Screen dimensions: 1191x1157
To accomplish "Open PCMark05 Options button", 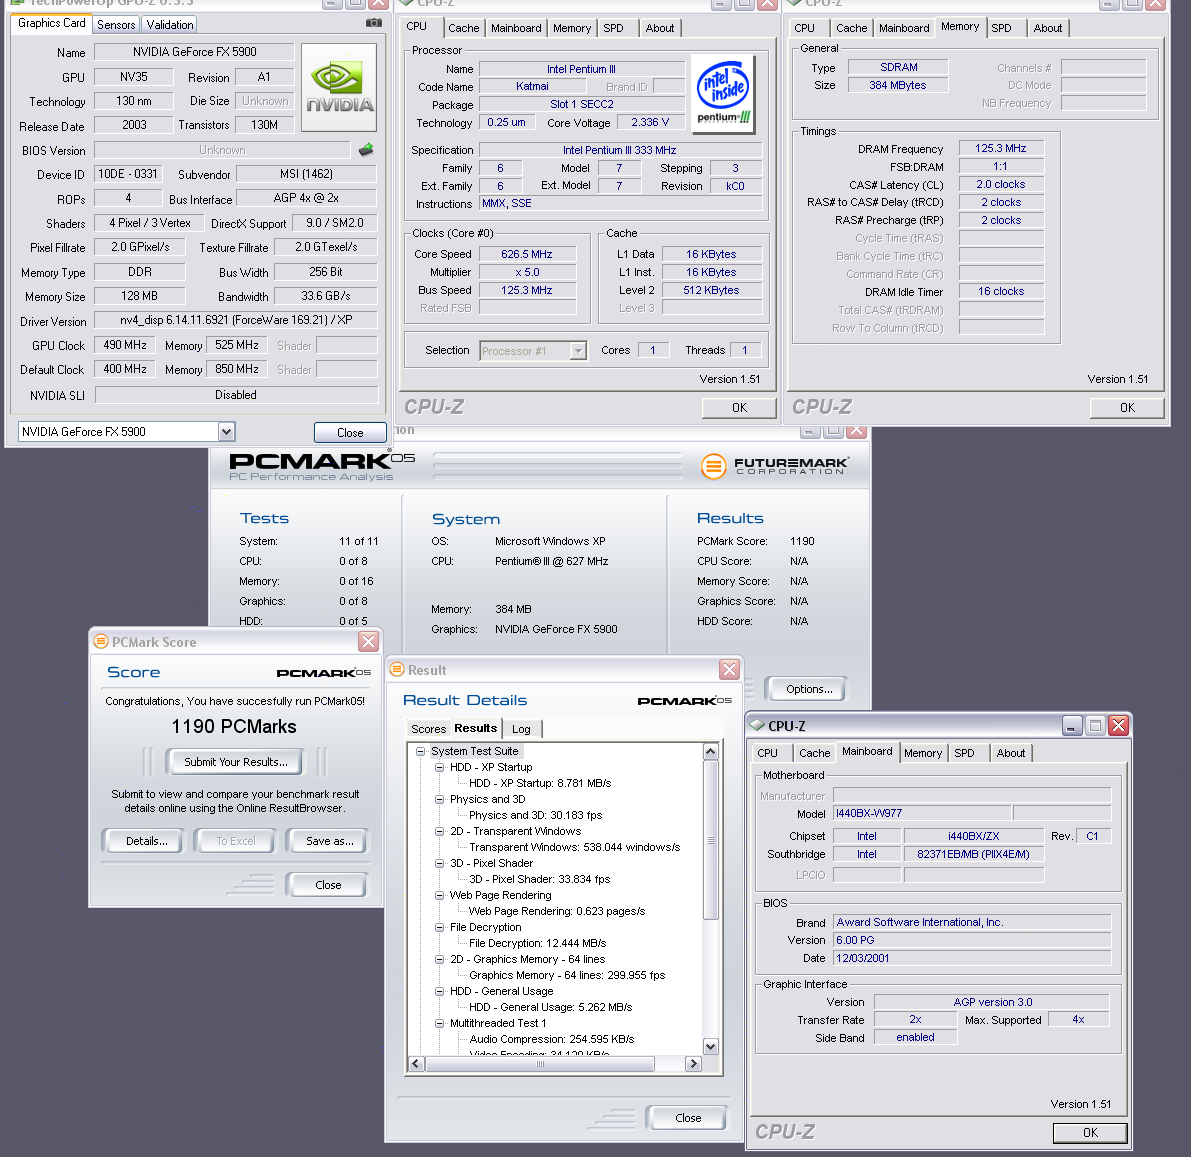I will click(x=809, y=689).
